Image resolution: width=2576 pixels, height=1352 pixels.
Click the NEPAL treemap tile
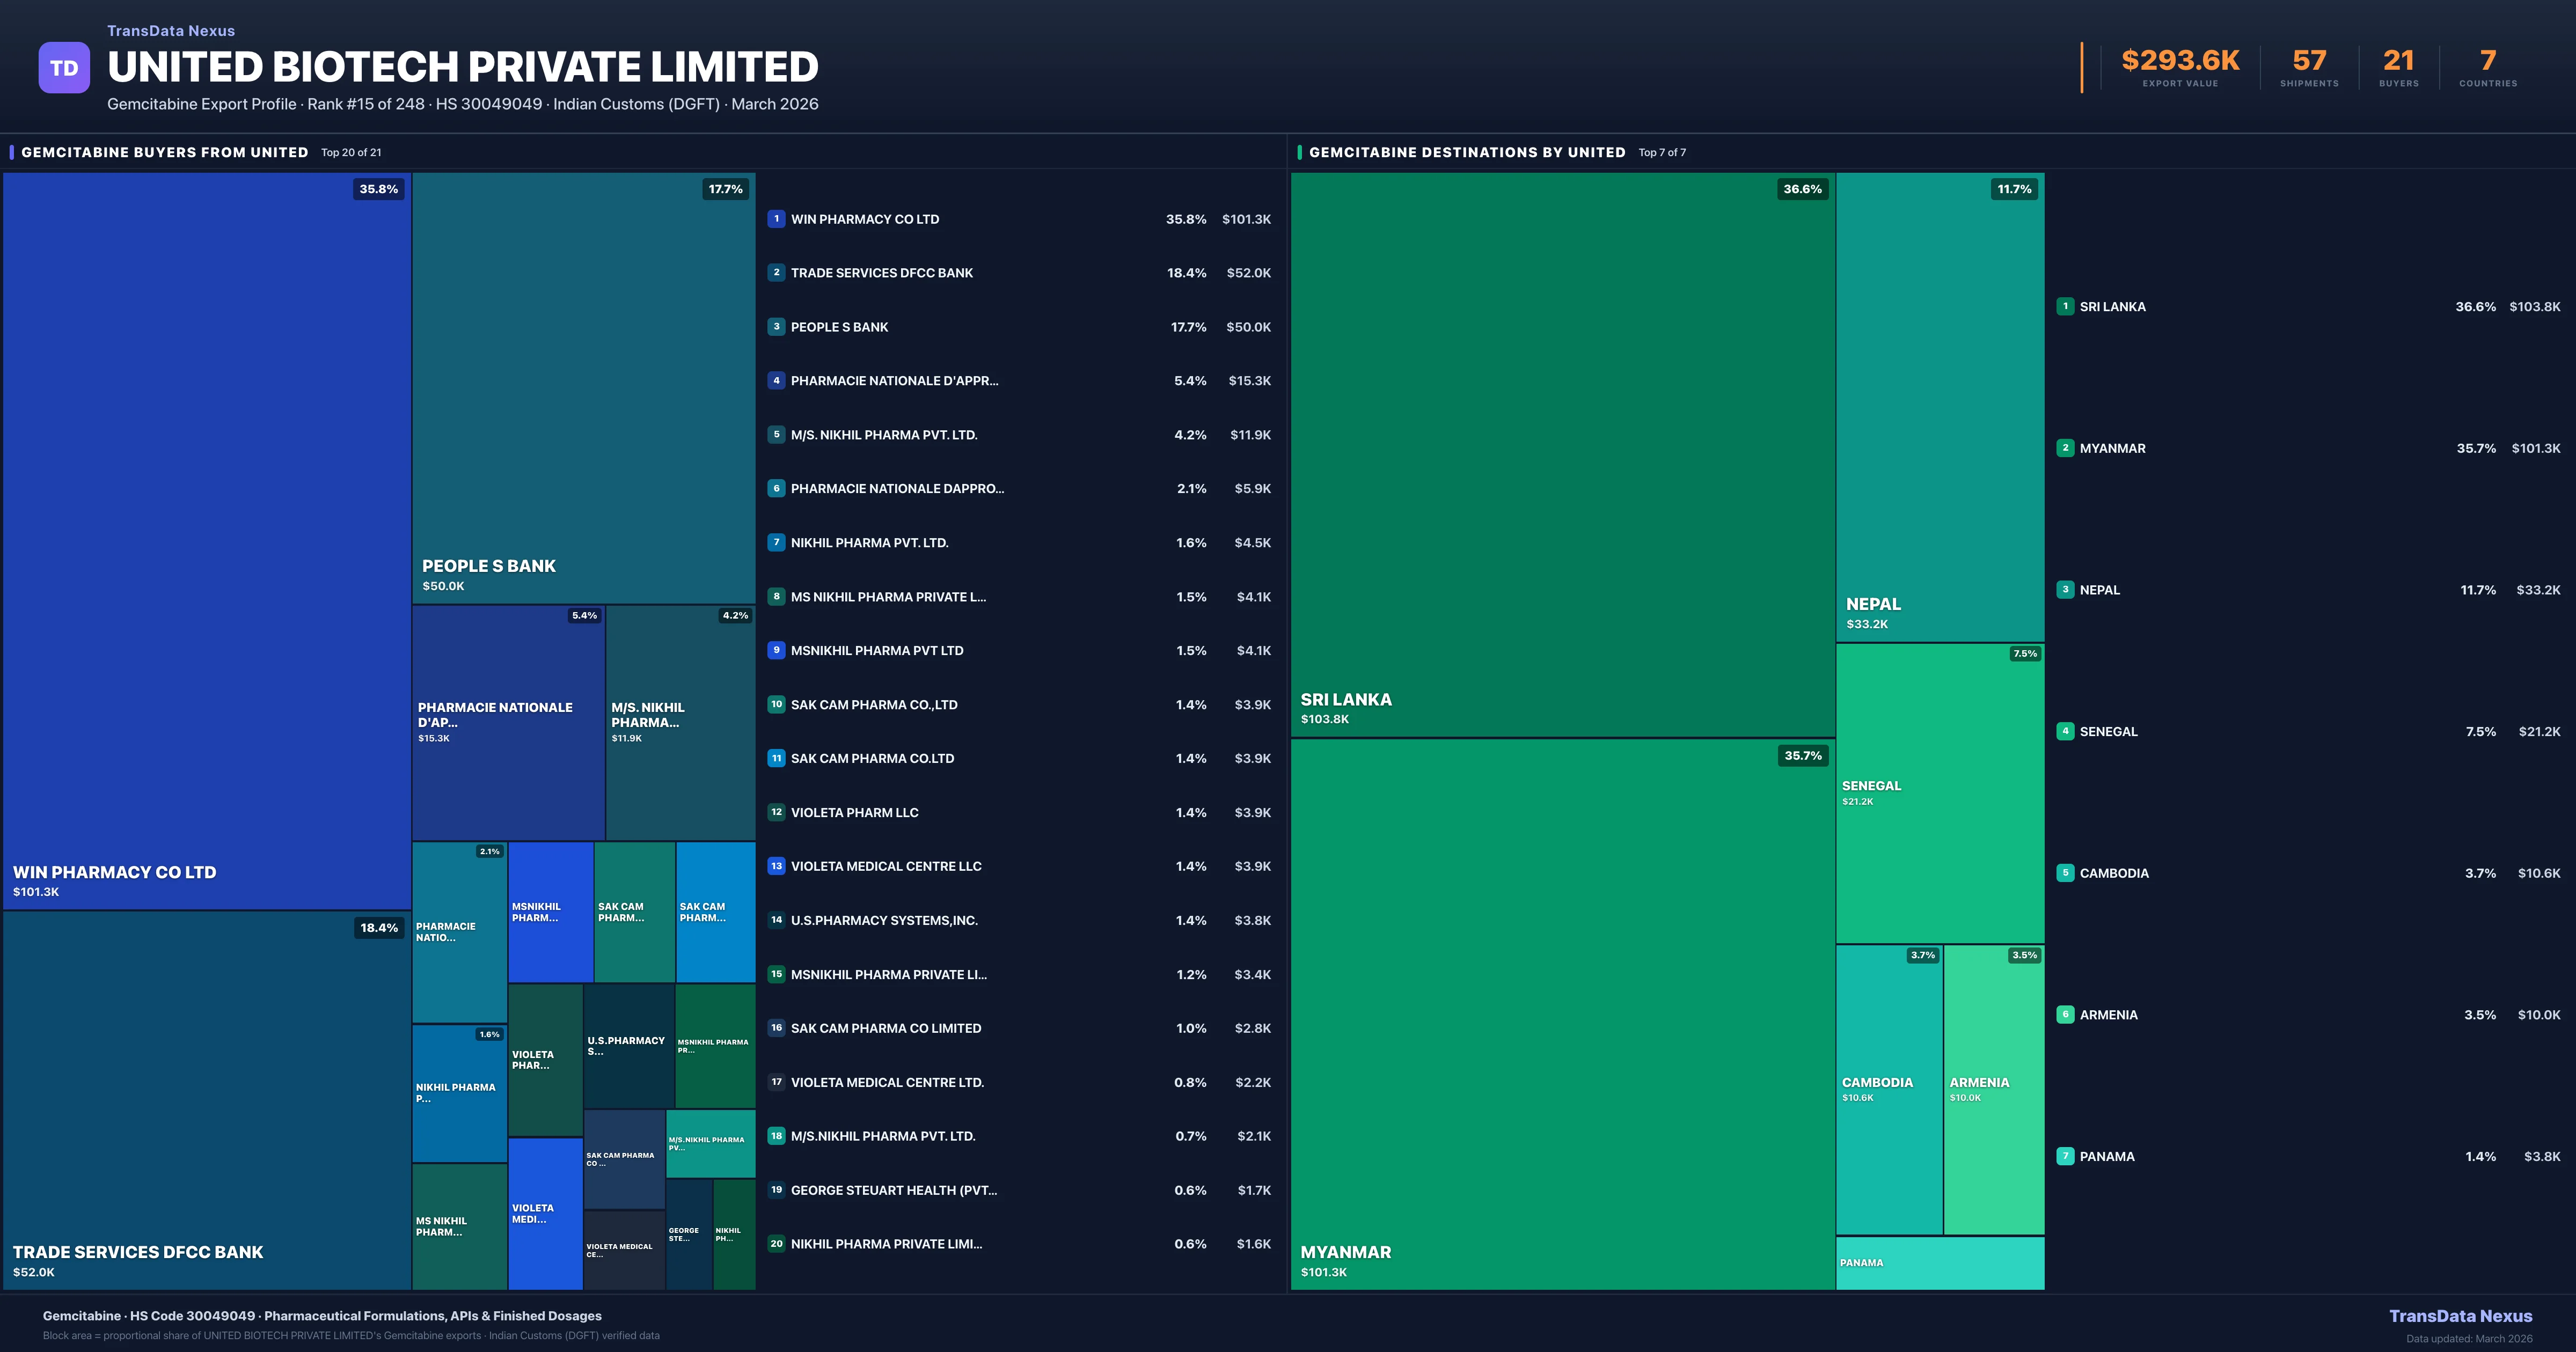pos(1939,407)
